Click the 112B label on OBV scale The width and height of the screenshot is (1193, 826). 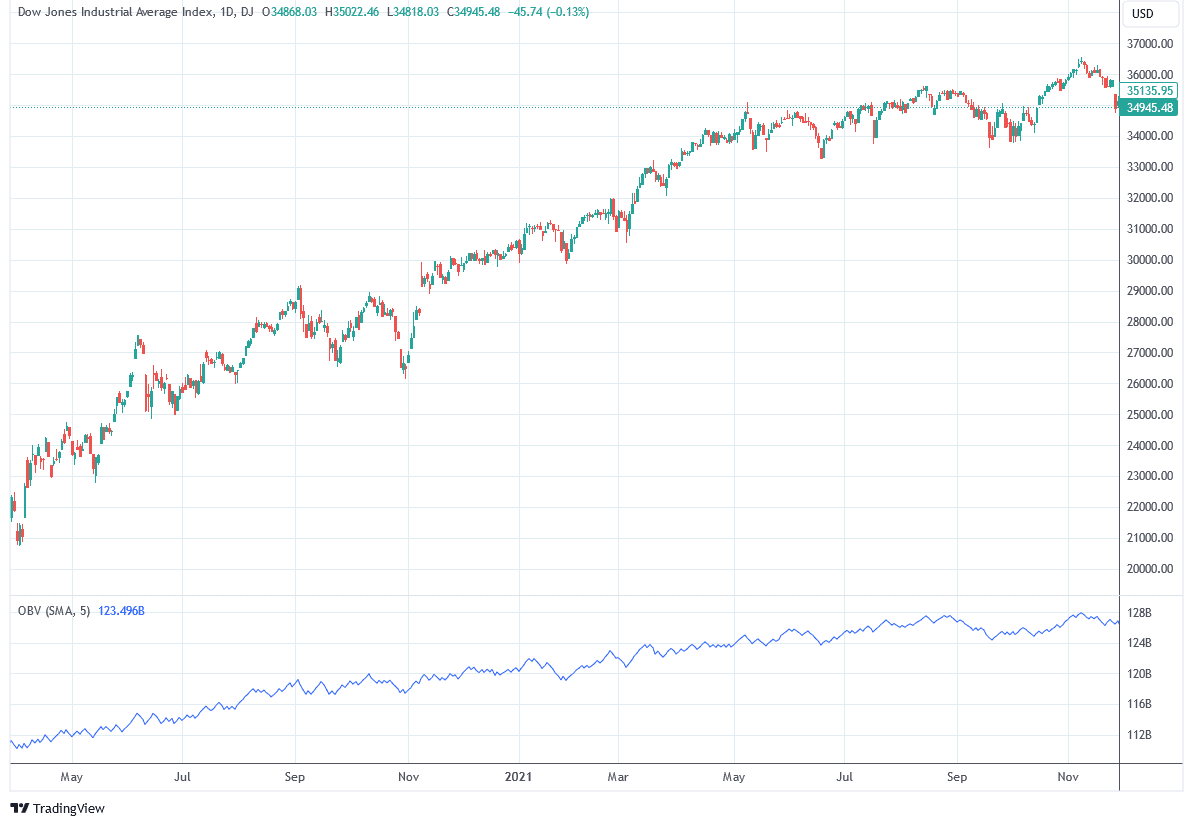(x=1139, y=735)
